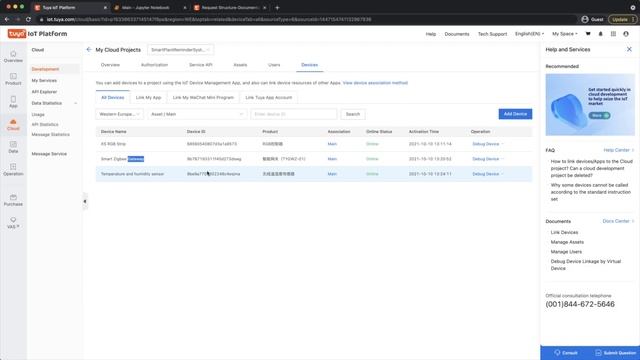The height and width of the screenshot is (360, 640).
Task: Open View device association method link
Action: (375, 83)
